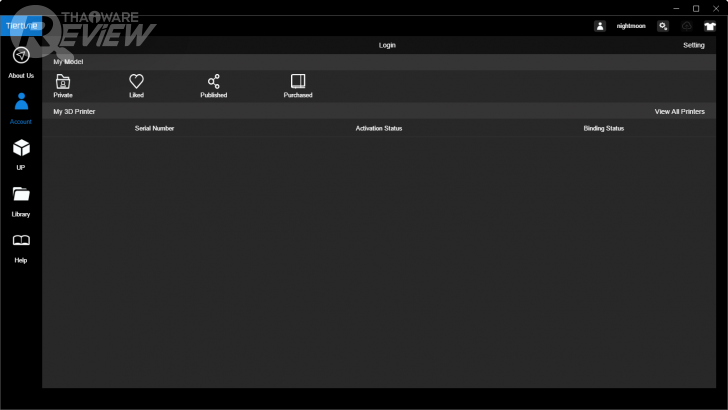Click the cloud upload icon
Screen dimensions: 728x410
point(687,26)
